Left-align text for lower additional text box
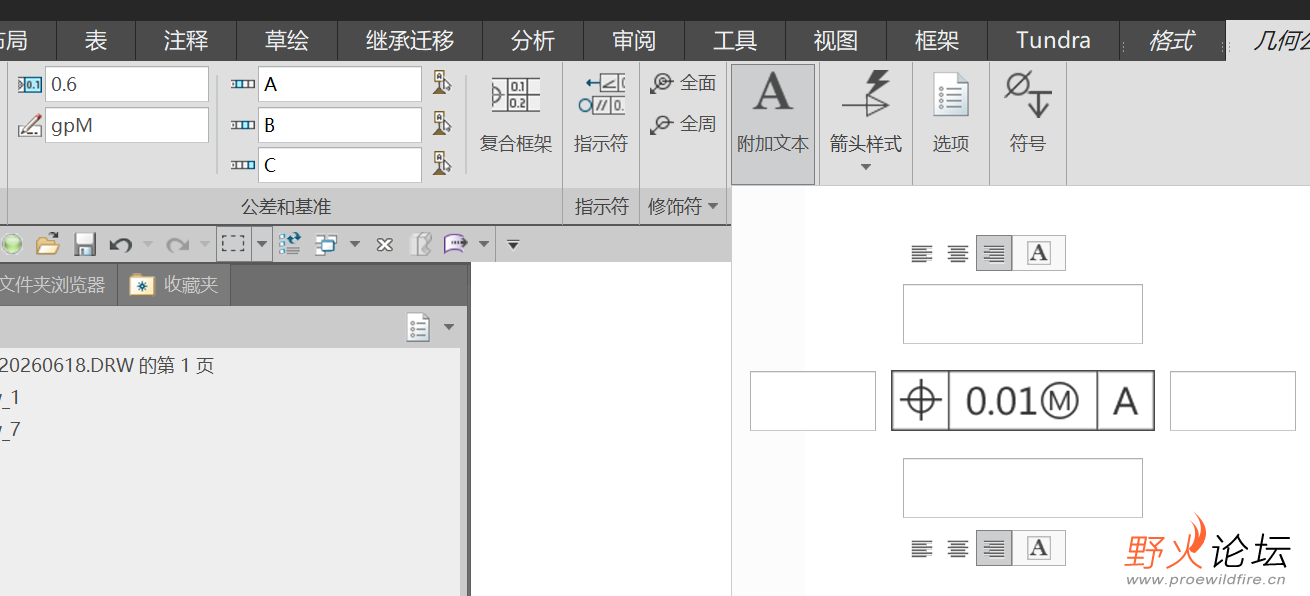The height and width of the screenshot is (596, 1310). tap(922, 548)
